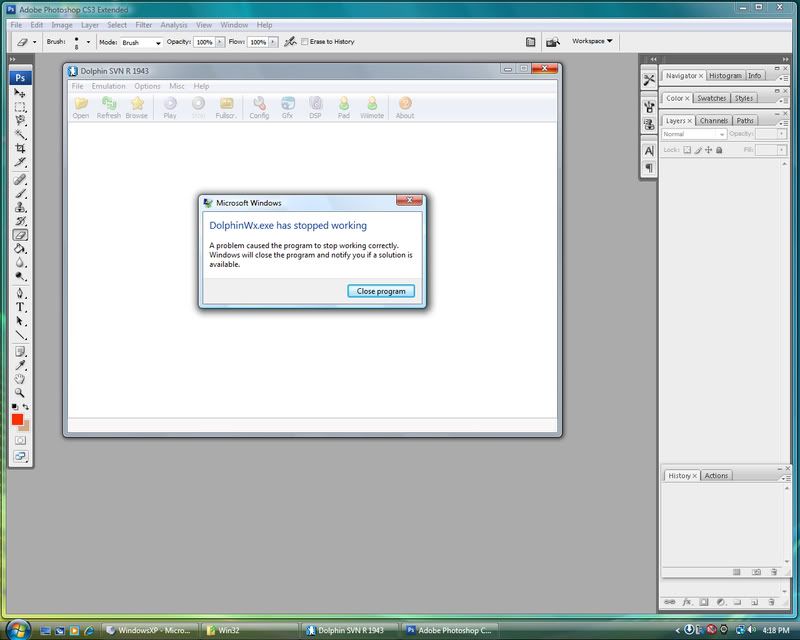Select the Crop tool
The height and width of the screenshot is (640, 800).
(x=20, y=149)
